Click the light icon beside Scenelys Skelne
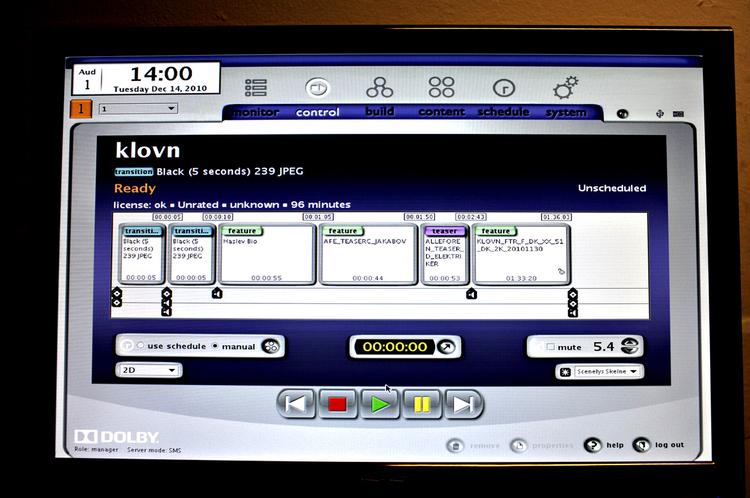750x498 pixels. (565, 372)
